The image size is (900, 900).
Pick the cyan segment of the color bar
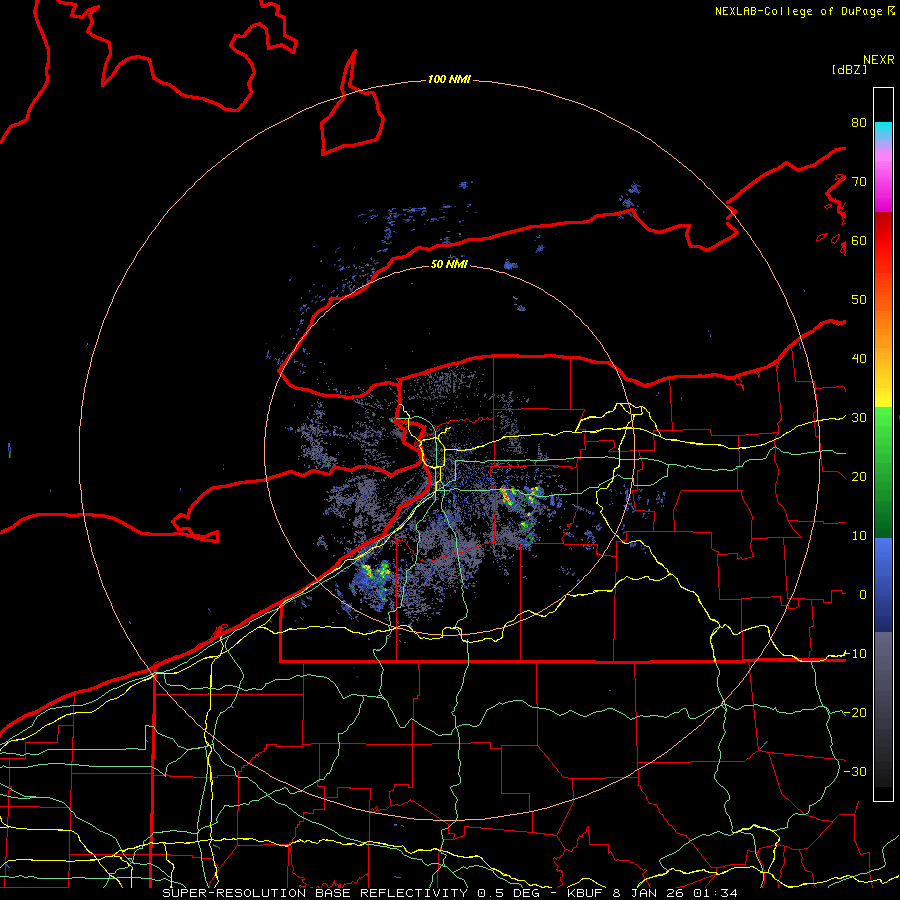pyautogui.click(x=883, y=131)
